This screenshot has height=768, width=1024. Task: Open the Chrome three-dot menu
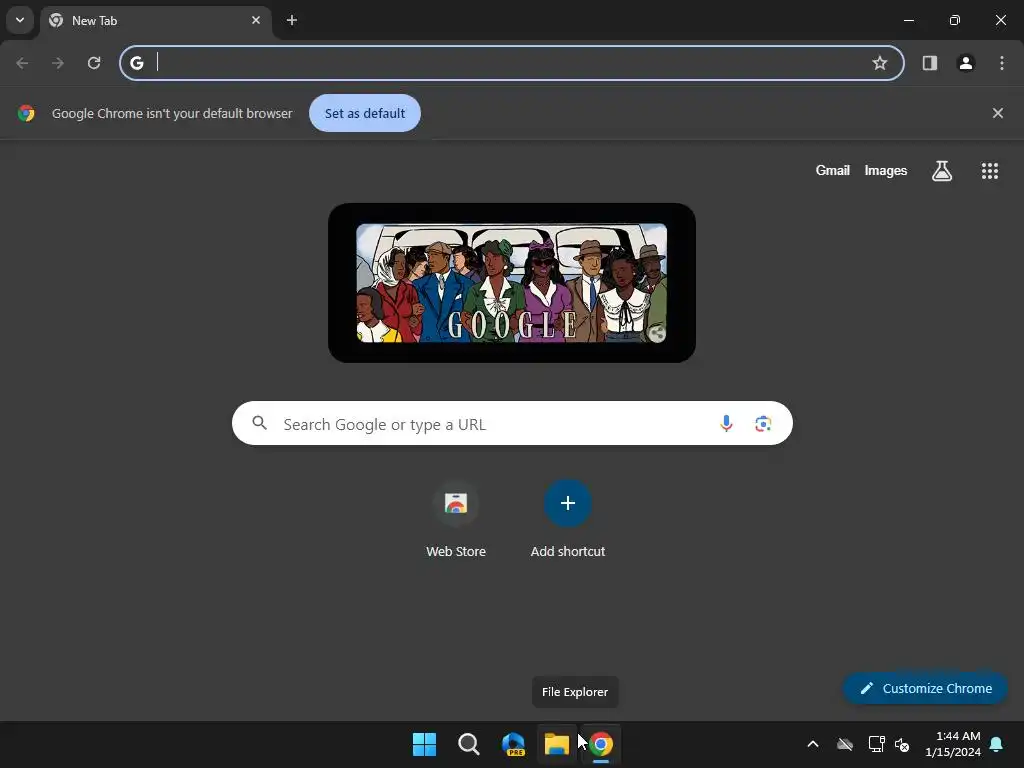pyautogui.click(x=1002, y=63)
